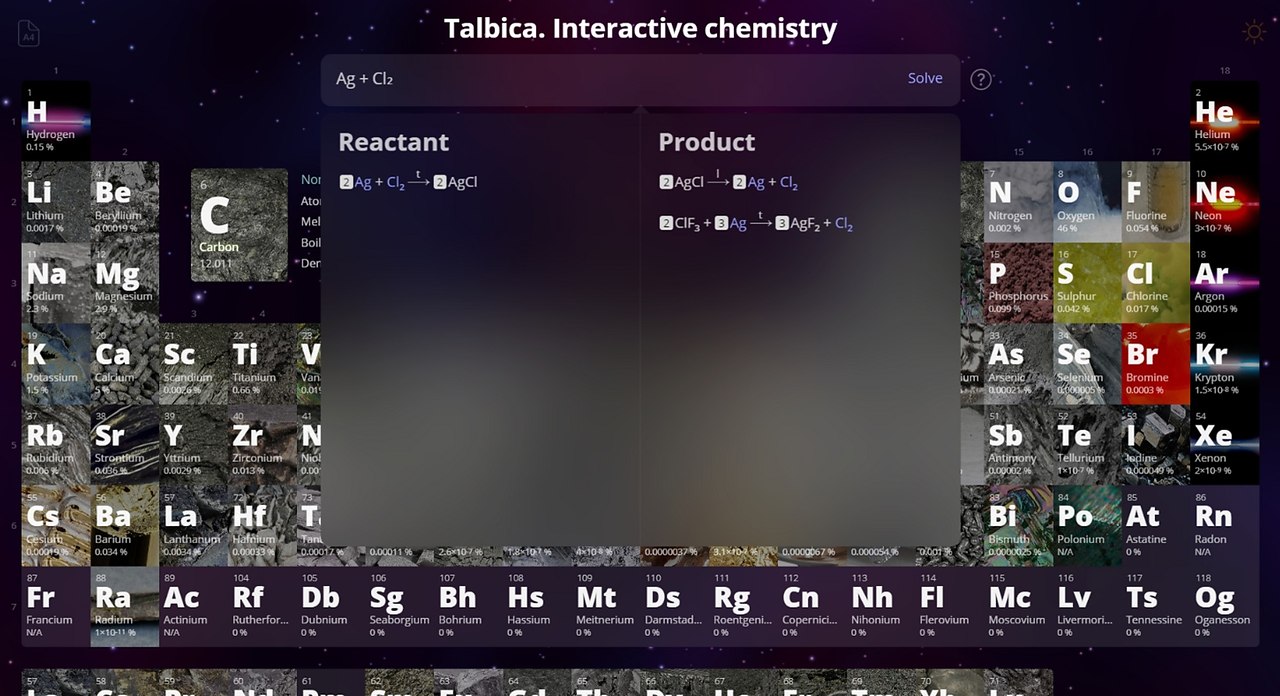Click the Polonium element tile
The height and width of the screenshot is (696, 1280).
1086,526
